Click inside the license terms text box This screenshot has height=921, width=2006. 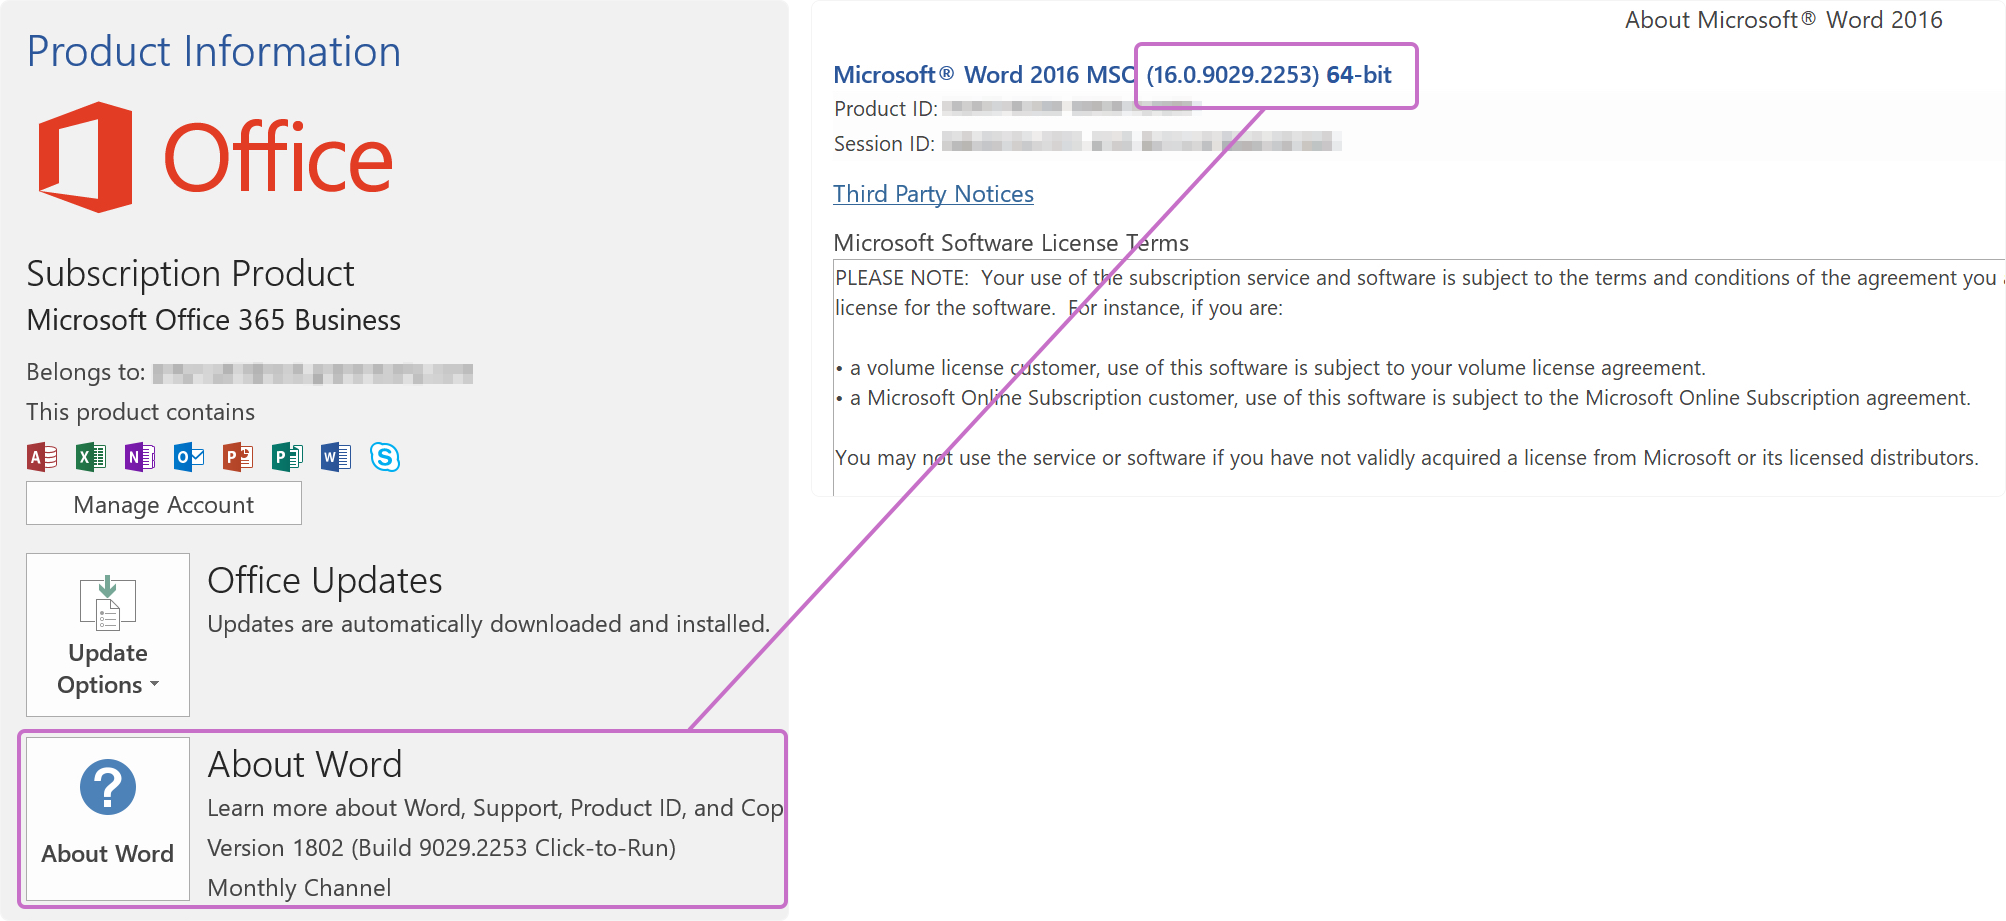pos(1418,378)
